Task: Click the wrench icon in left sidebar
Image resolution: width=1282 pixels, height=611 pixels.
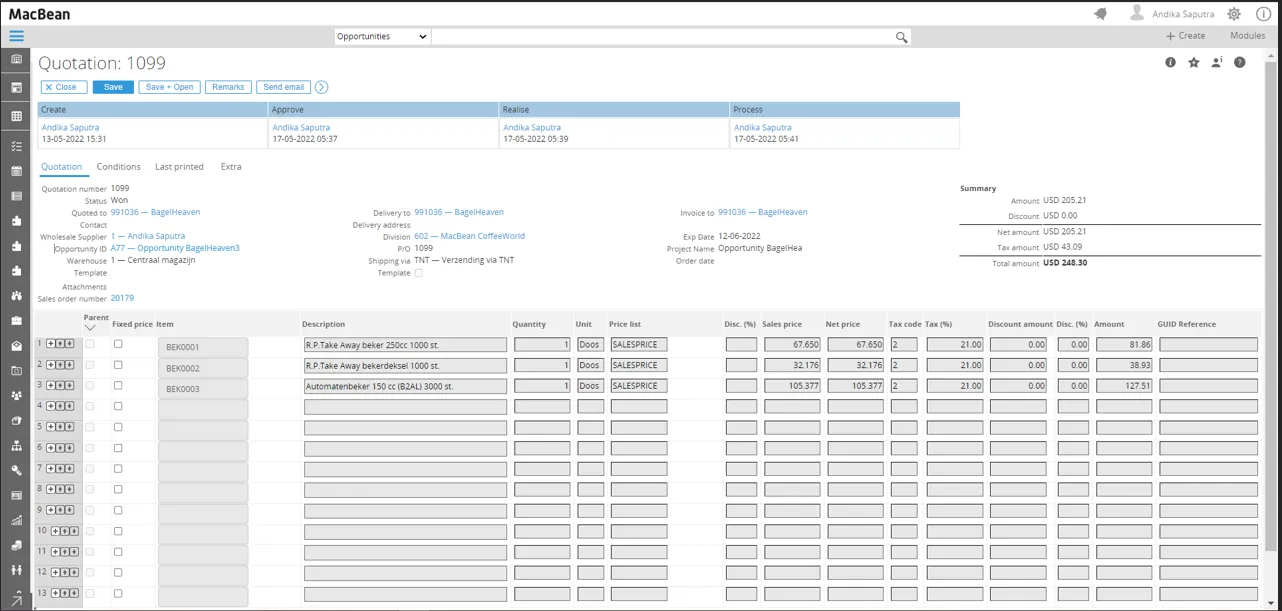Action: (x=16, y=470)
